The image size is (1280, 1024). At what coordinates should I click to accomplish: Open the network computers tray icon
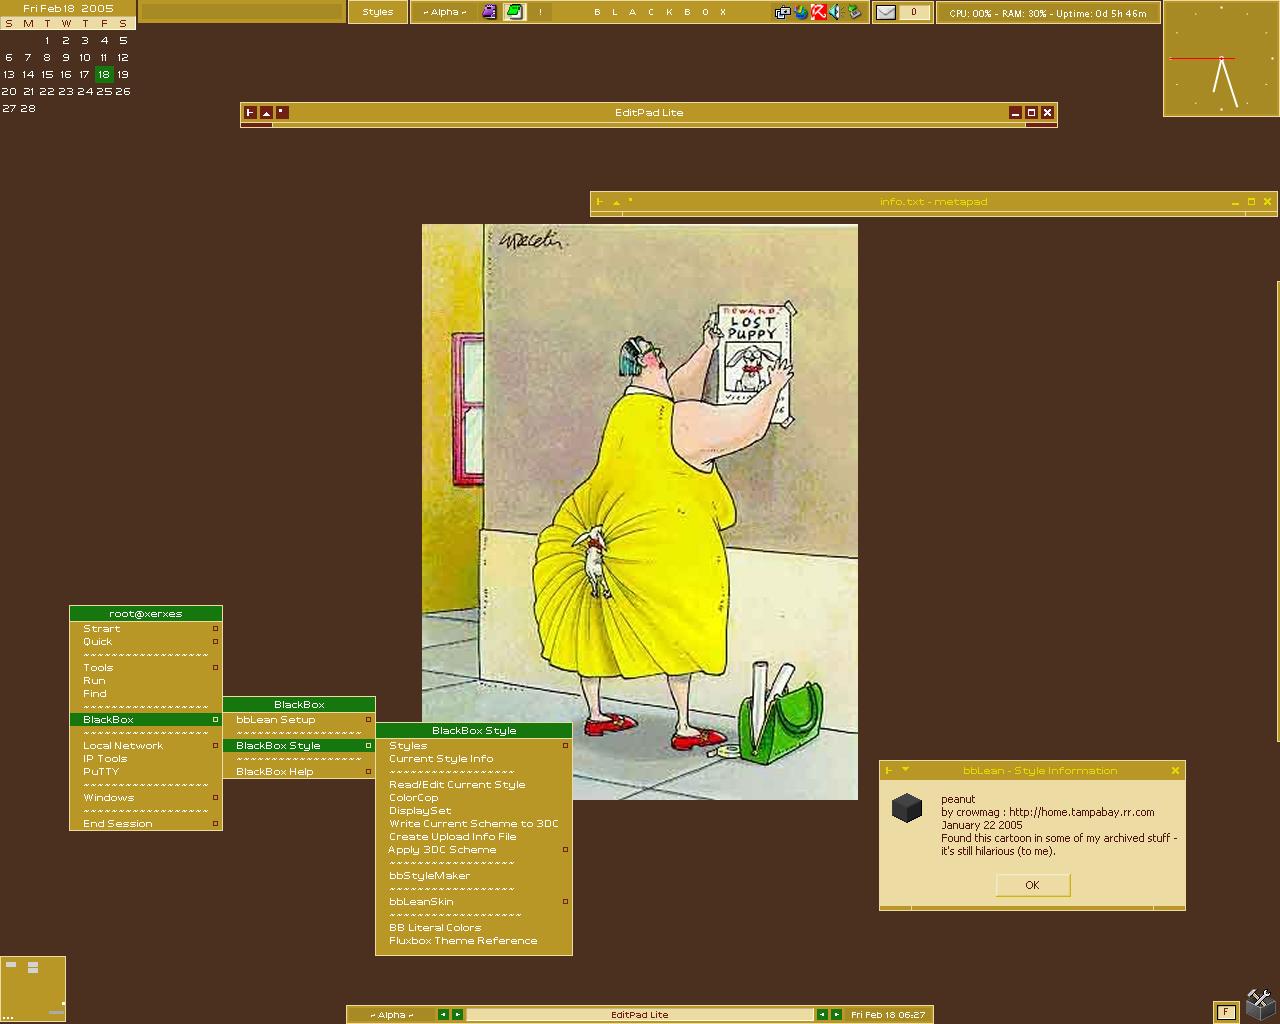click(x=783, y=12)
